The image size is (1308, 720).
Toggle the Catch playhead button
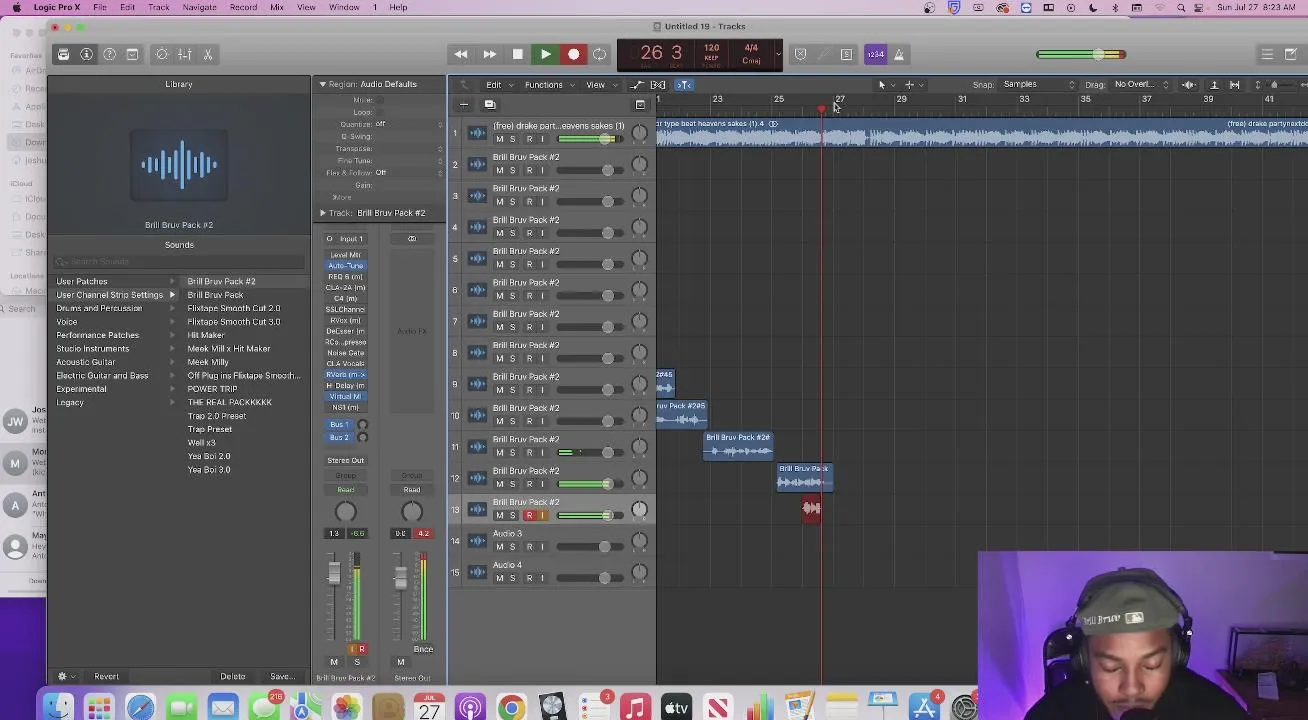click(x=684, y=85)
